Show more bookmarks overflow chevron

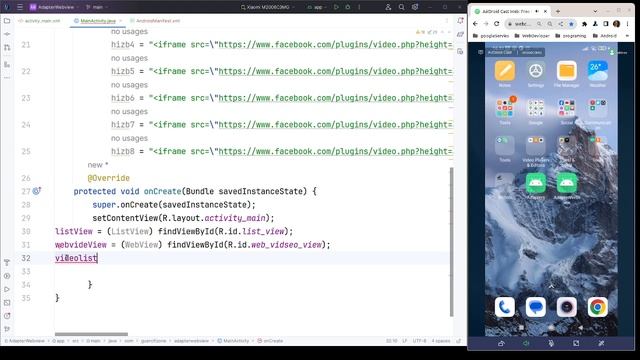coord(627,36)
